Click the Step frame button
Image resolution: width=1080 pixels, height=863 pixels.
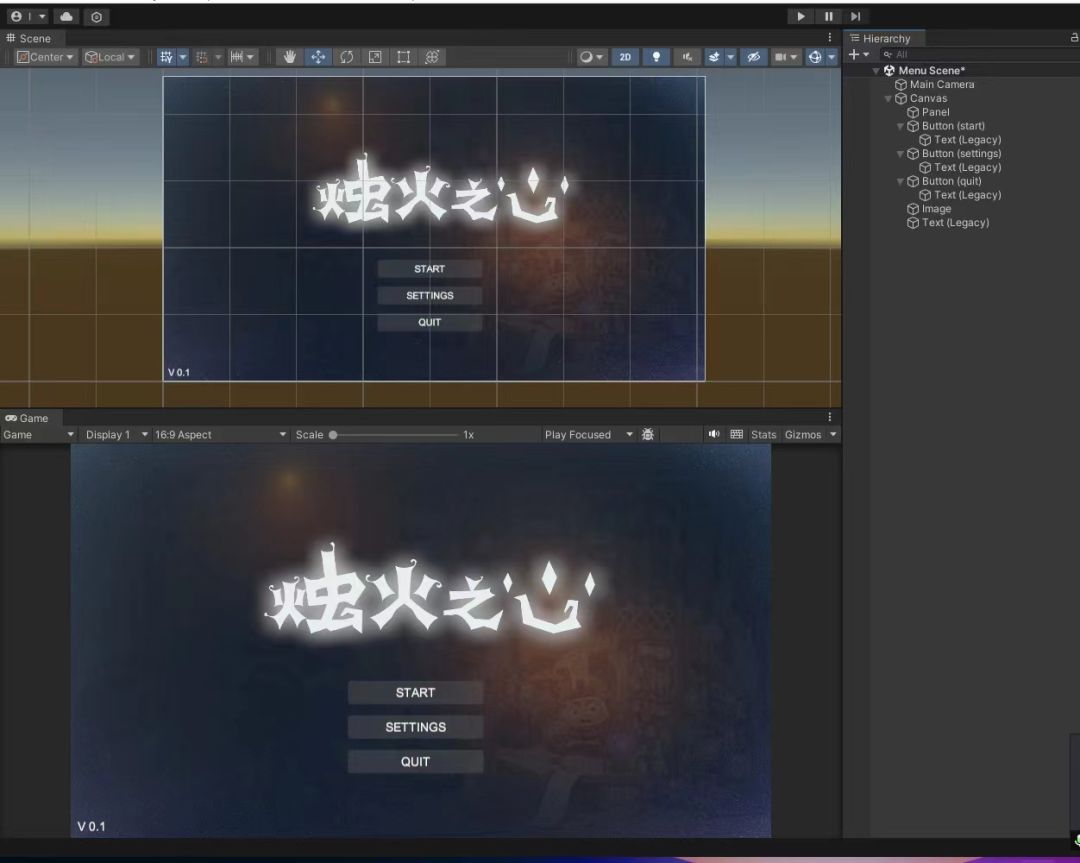pos(855,17)
